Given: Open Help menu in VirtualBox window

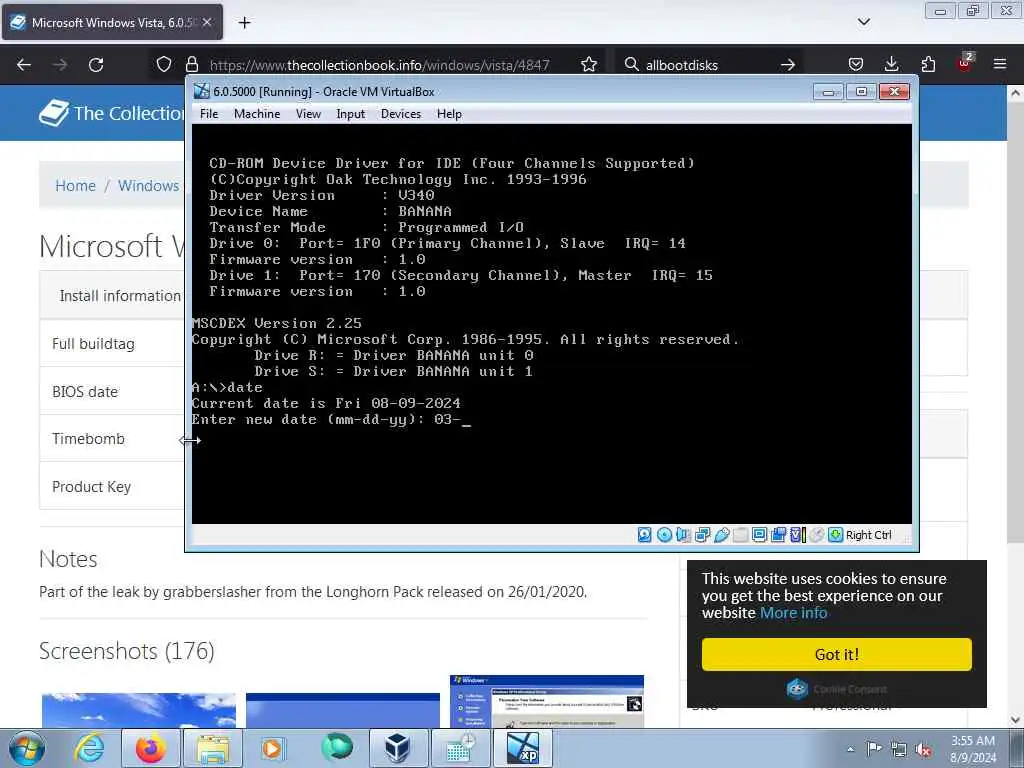Looking at the screenshot, I should [449, 114].
